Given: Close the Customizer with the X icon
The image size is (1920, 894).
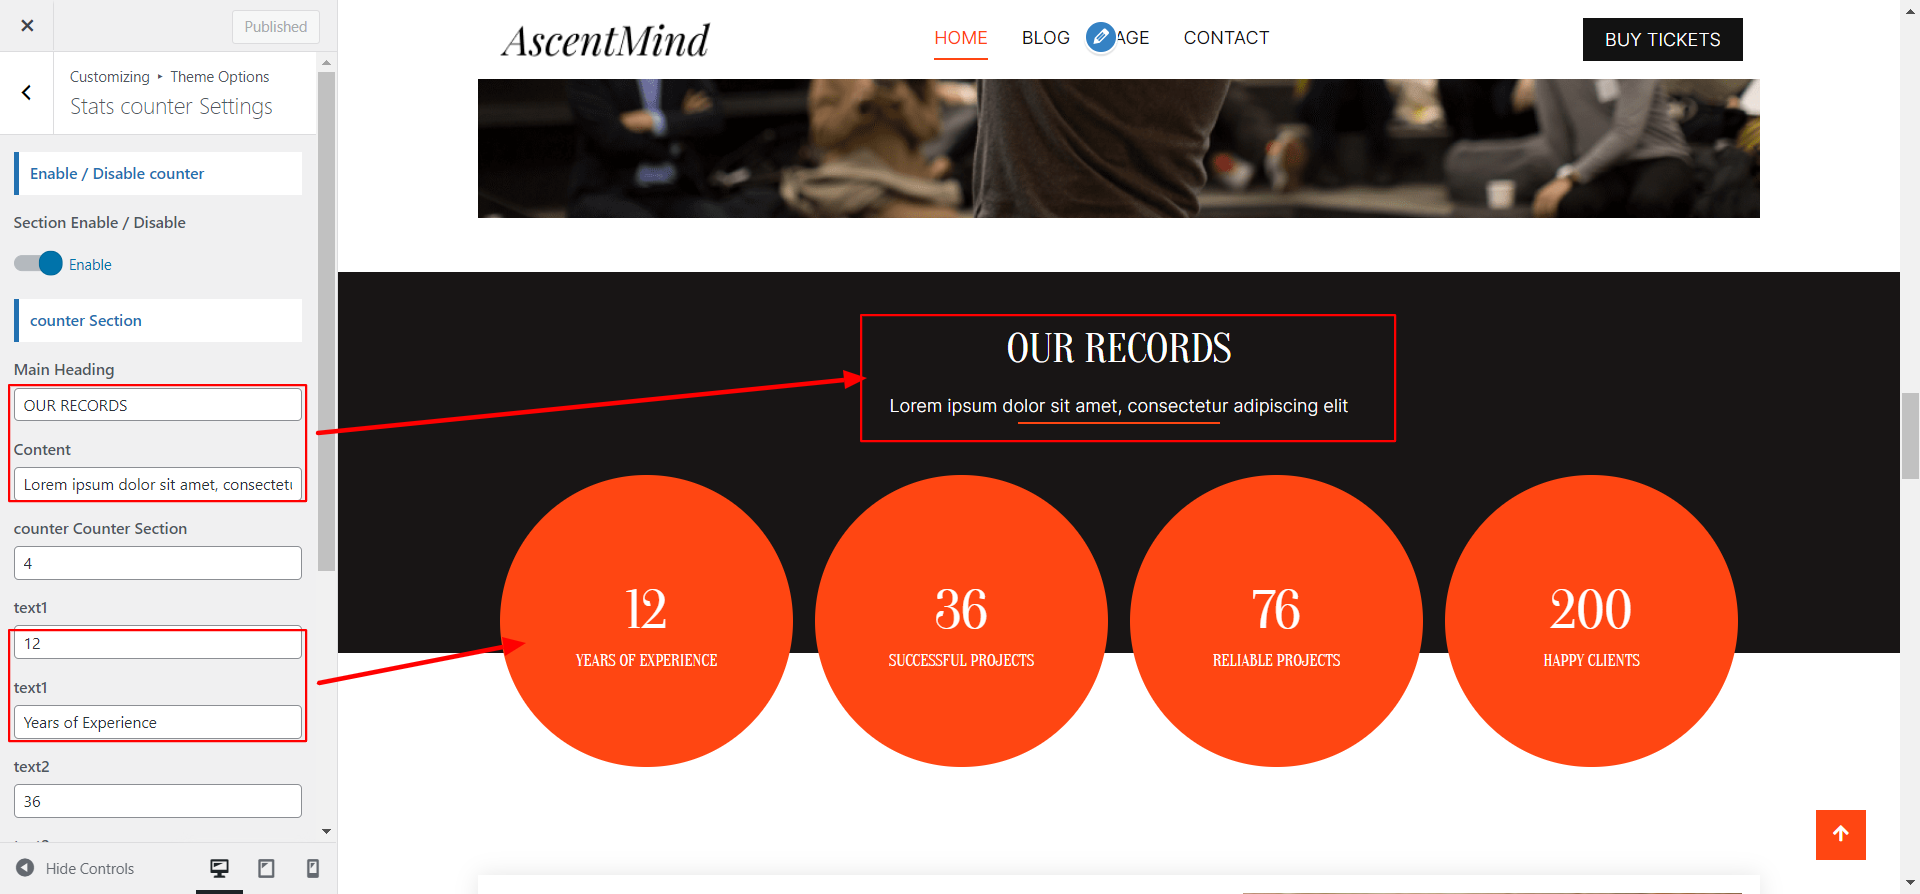Looking at the screenshot, I should [27, 26].
